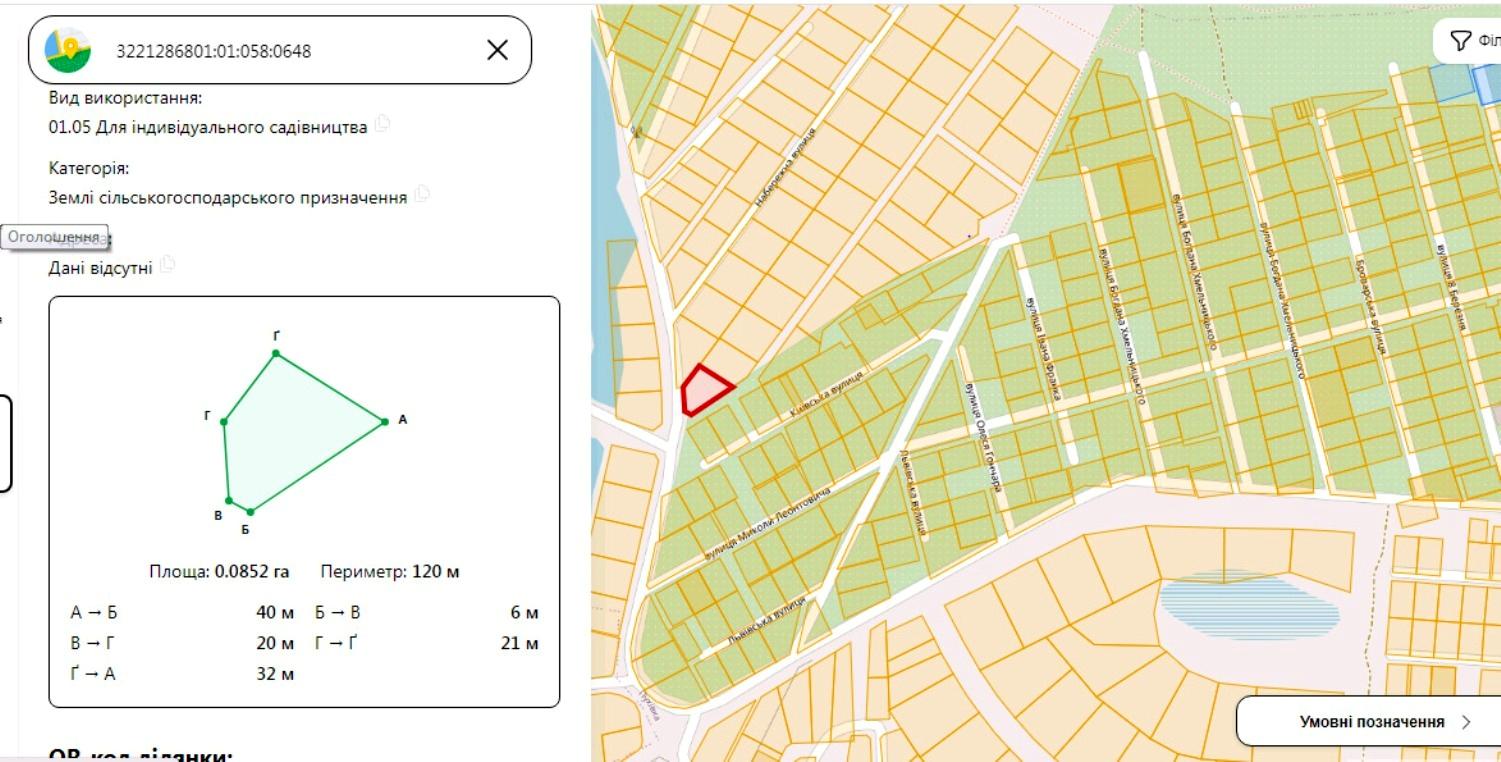
Task: Expand the 'Умовні позначення' legend
Action: click(x=1369, y=721)
